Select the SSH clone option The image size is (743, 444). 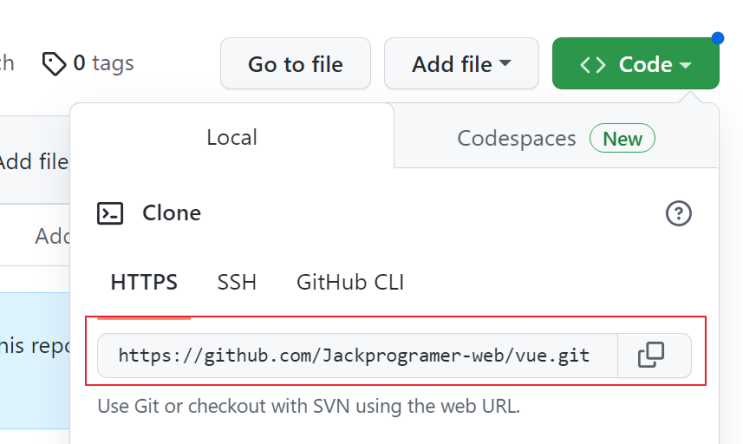[x=236, y=282]
